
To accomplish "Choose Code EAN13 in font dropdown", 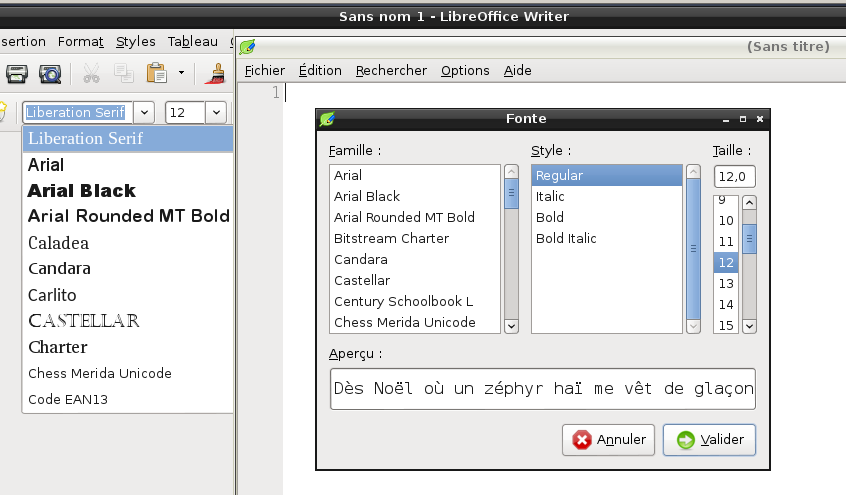I will pyautogui.click(x=128, y=399).
